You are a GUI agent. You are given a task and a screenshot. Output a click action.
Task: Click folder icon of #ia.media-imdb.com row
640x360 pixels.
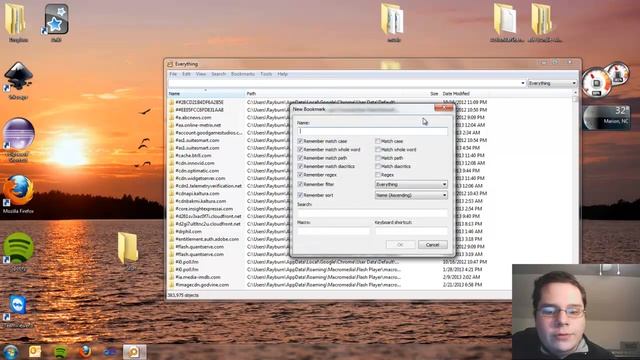[x=171, y=277]
